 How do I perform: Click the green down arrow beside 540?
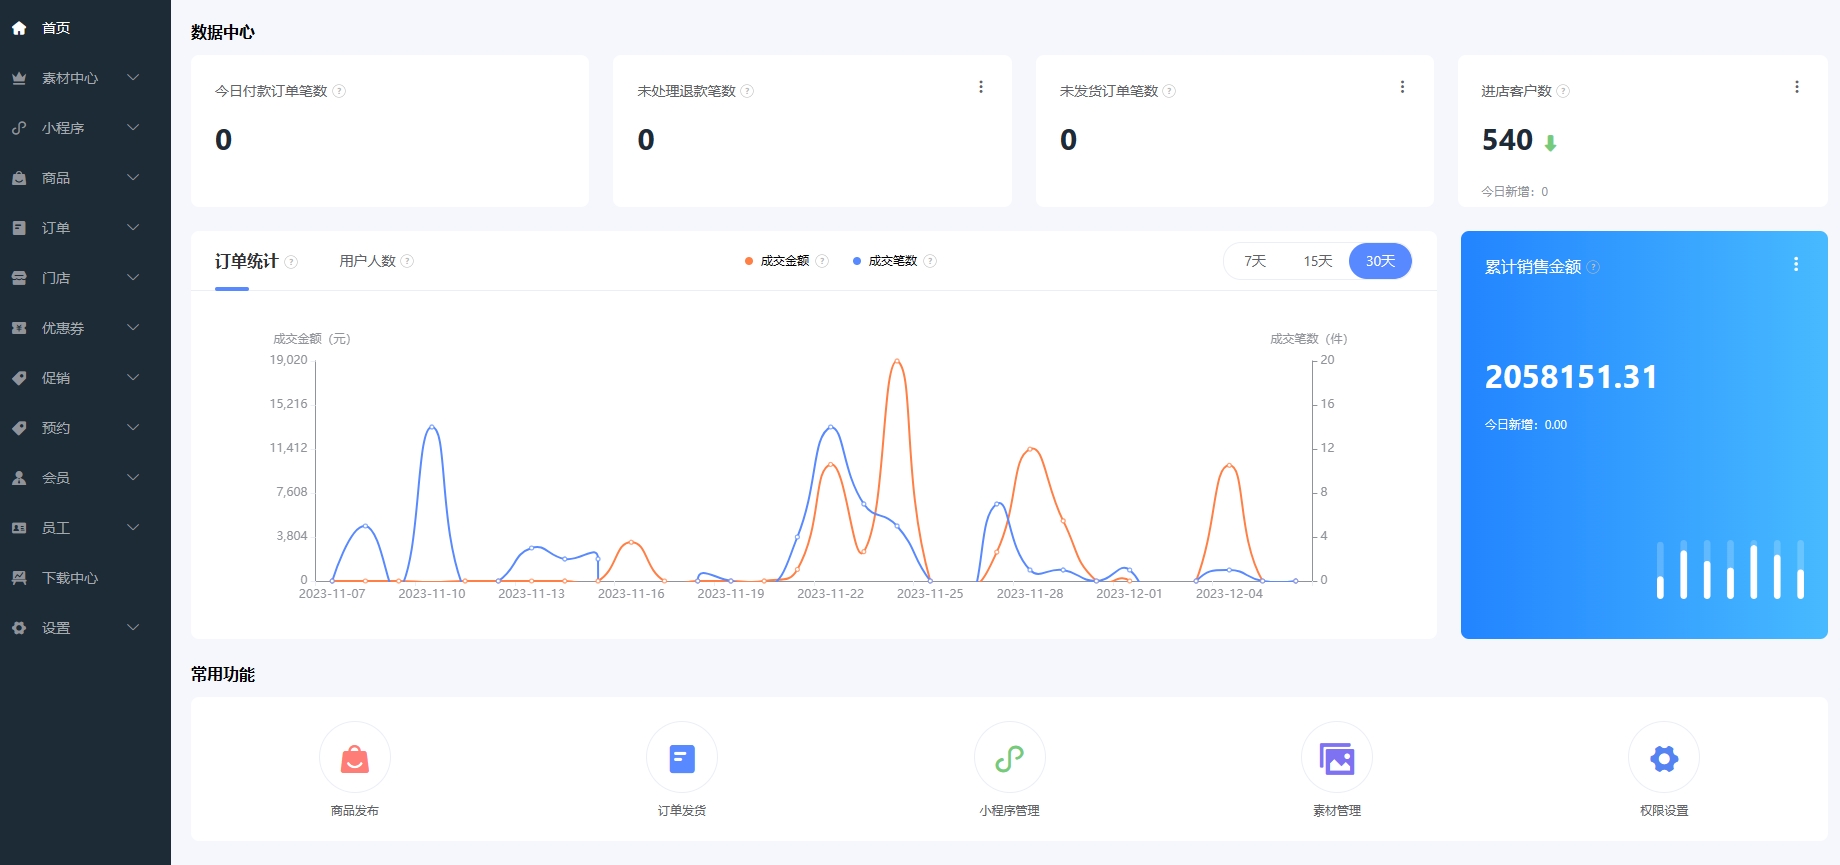(1550, 143)
